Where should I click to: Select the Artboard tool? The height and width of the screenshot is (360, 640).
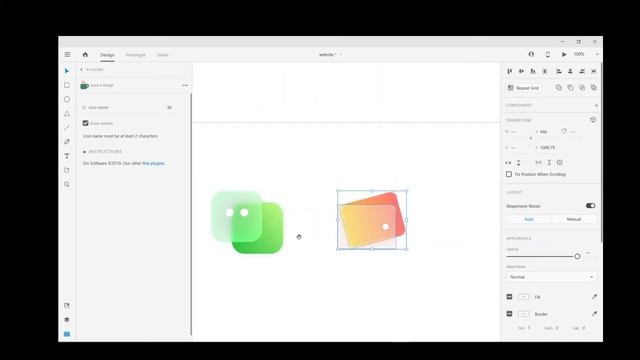(x=67, y=170)
